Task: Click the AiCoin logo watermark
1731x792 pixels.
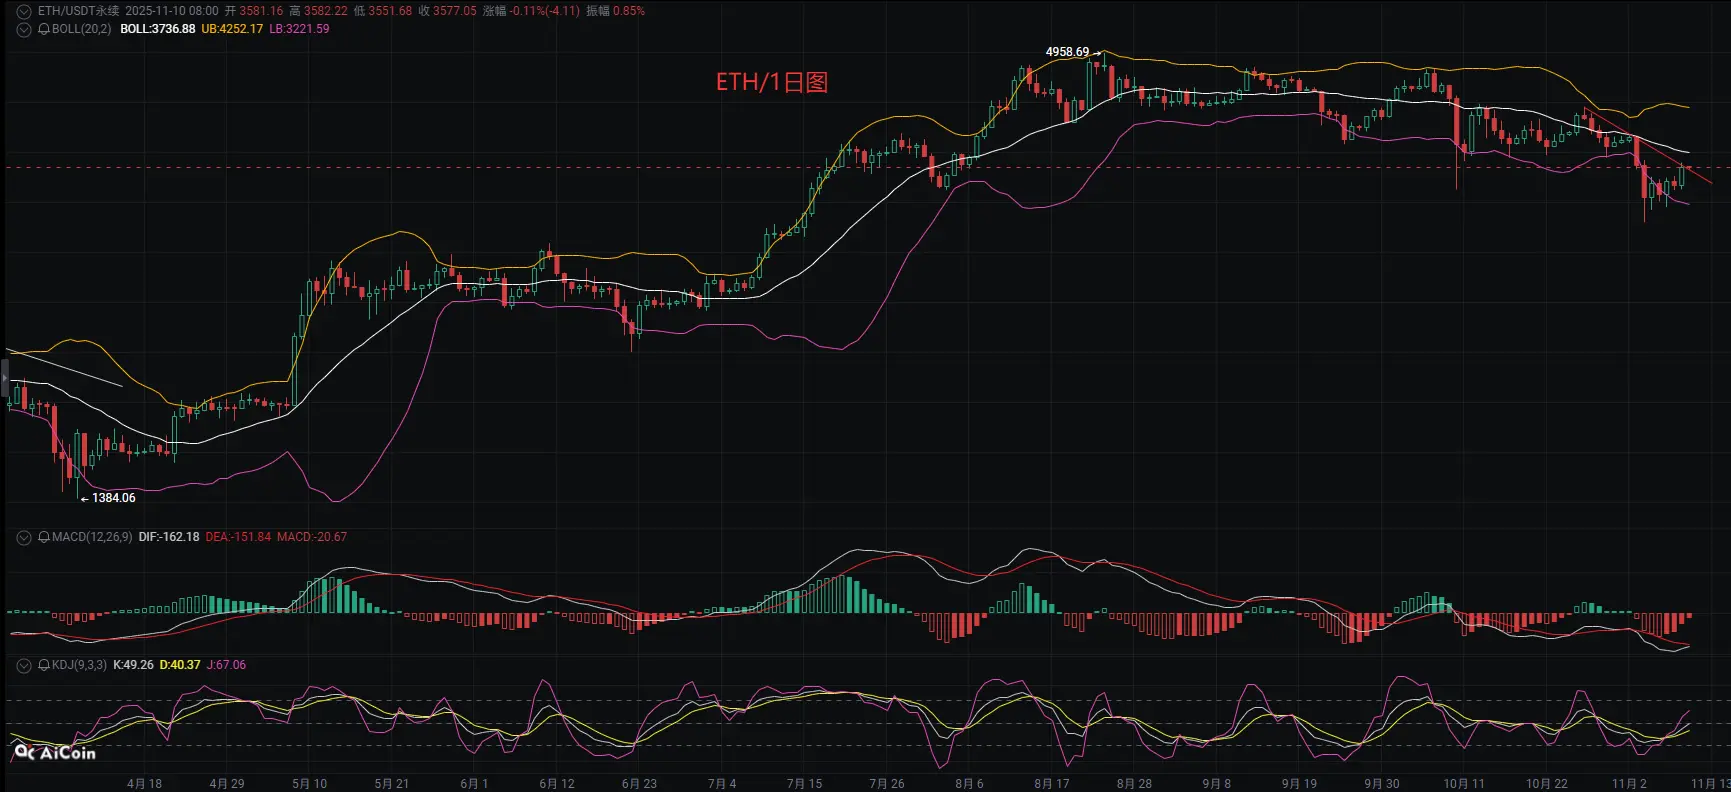Action: [x=55, y=753]
